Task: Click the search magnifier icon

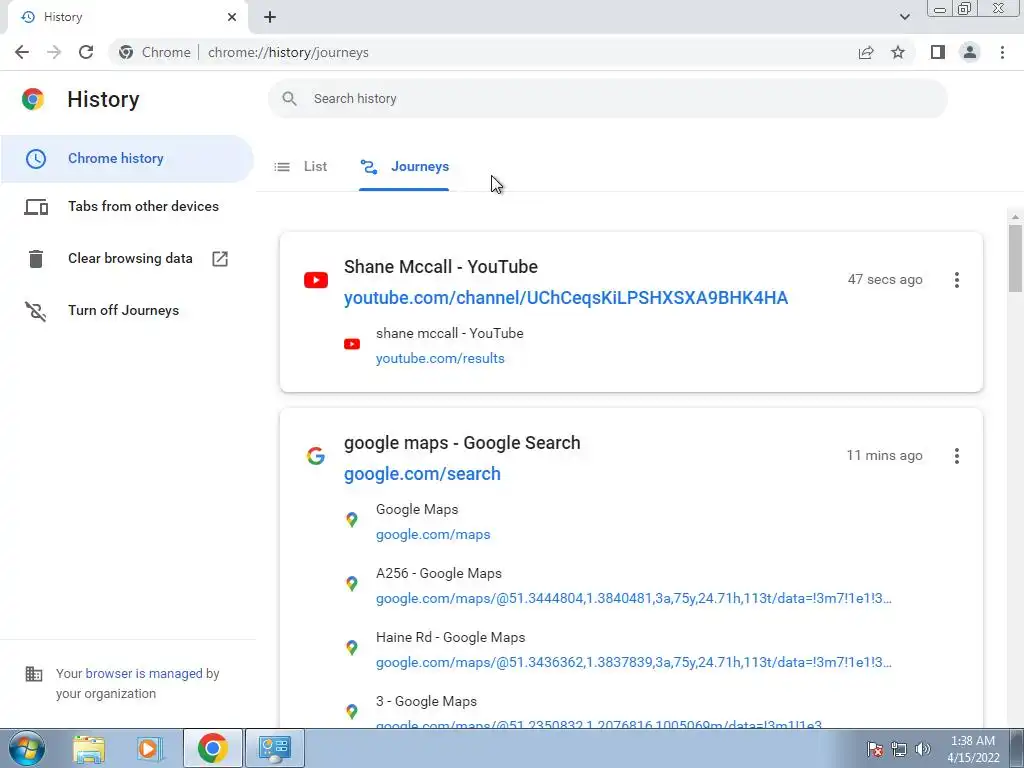Action: tap(289, 99)
